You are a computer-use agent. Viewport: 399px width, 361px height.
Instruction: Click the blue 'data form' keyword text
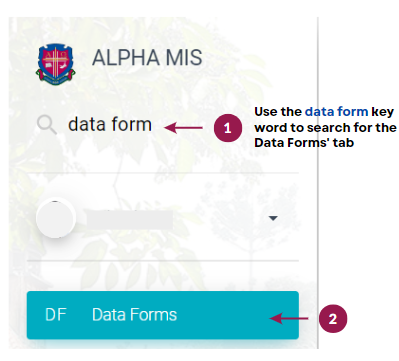coord(336,112)
